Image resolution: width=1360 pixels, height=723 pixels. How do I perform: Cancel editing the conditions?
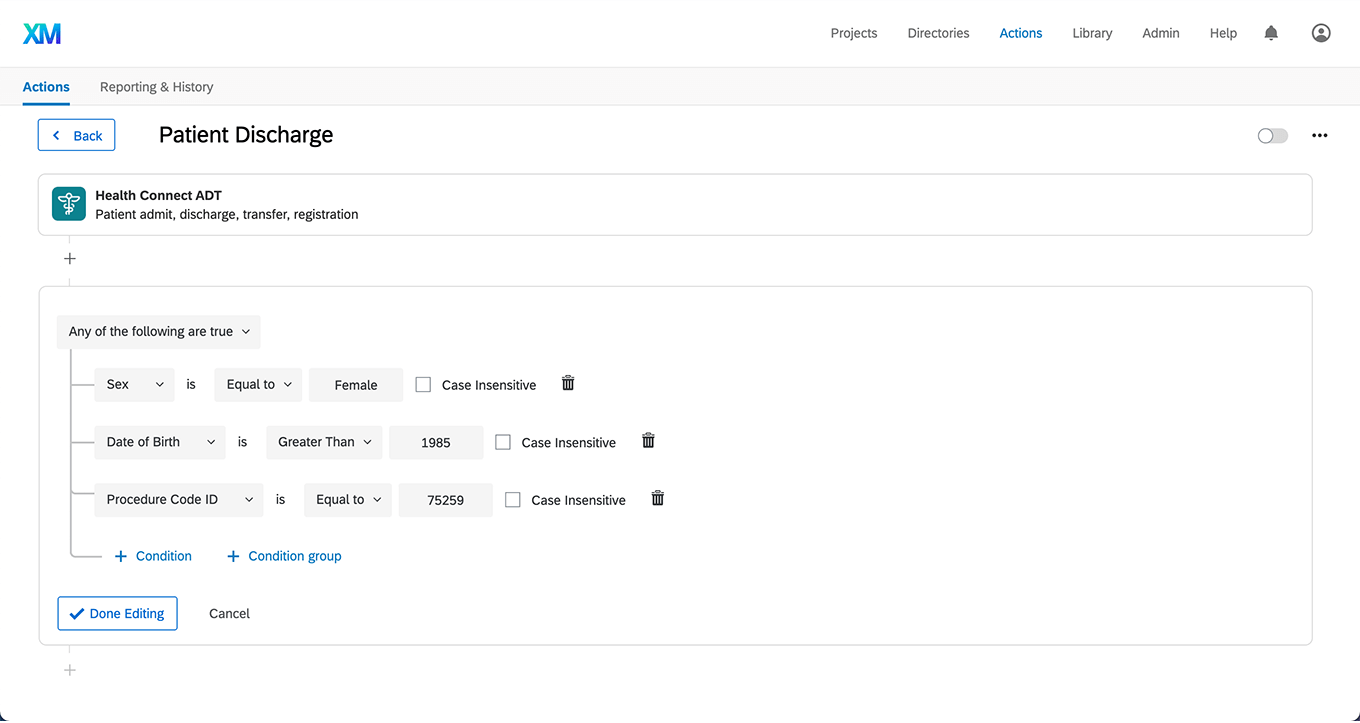pos(229,614)
